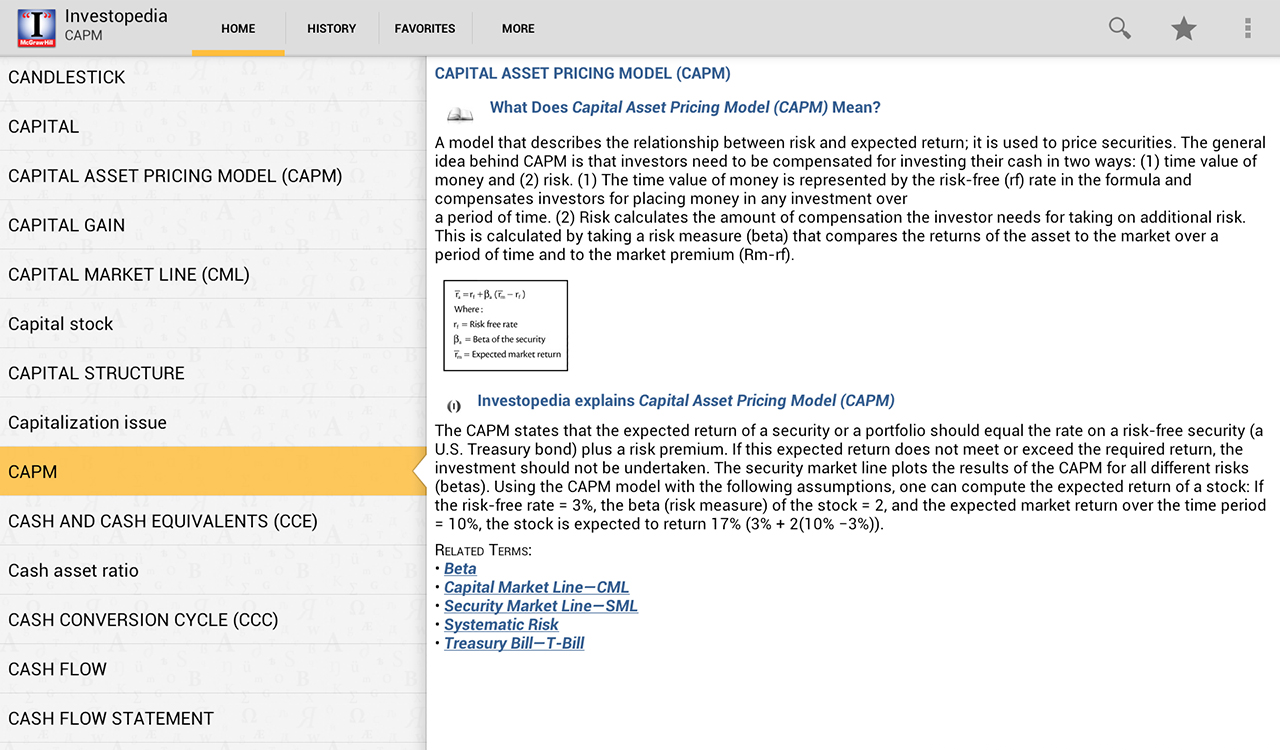Open CAPITAL ASSET PRICING MODEL (CAPM) list entry
This screenshot has width=1280, height=750.
(213, 176)
